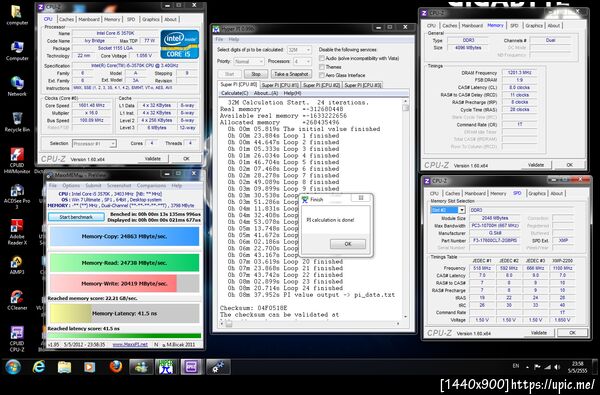The height and width of the screenshot is (395, 600).
Task: Open the Recycle Bin desktop icon
Action: [17, 122]
